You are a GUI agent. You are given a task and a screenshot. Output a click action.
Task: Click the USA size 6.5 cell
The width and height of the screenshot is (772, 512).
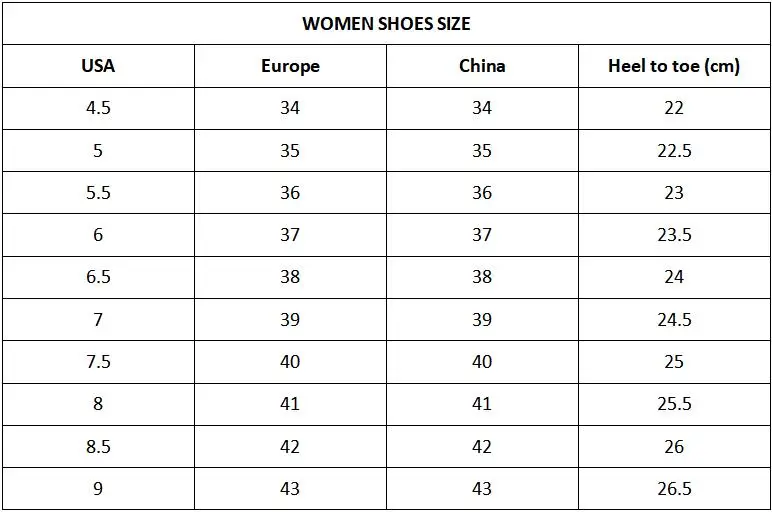98,277
